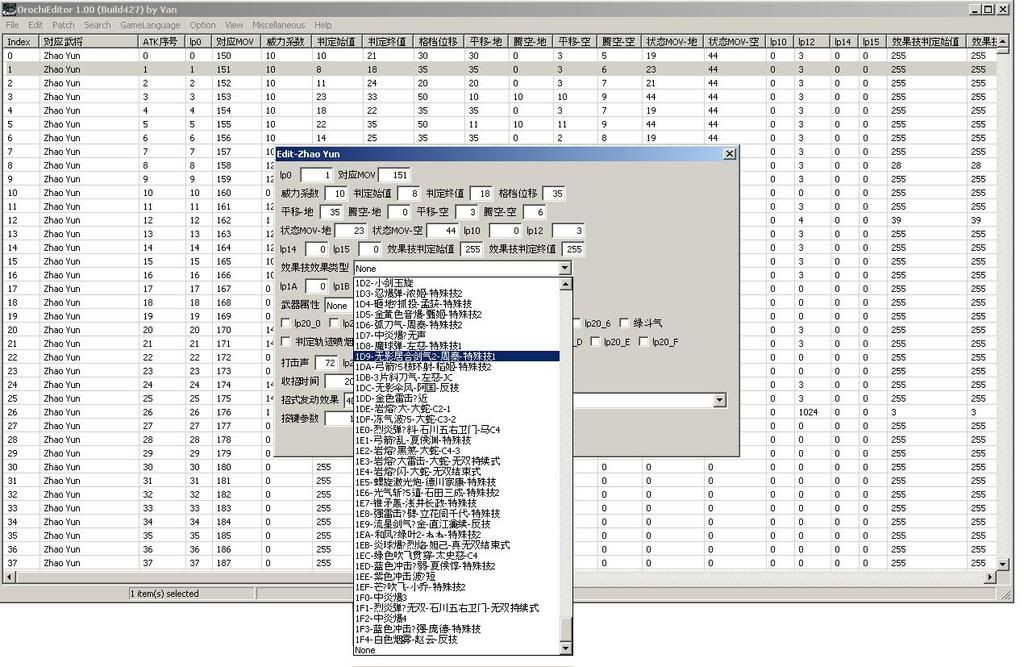This screenshot has height=667, width=1024.
Task: Open the Patch menu
Action: [x=63, y=25]
